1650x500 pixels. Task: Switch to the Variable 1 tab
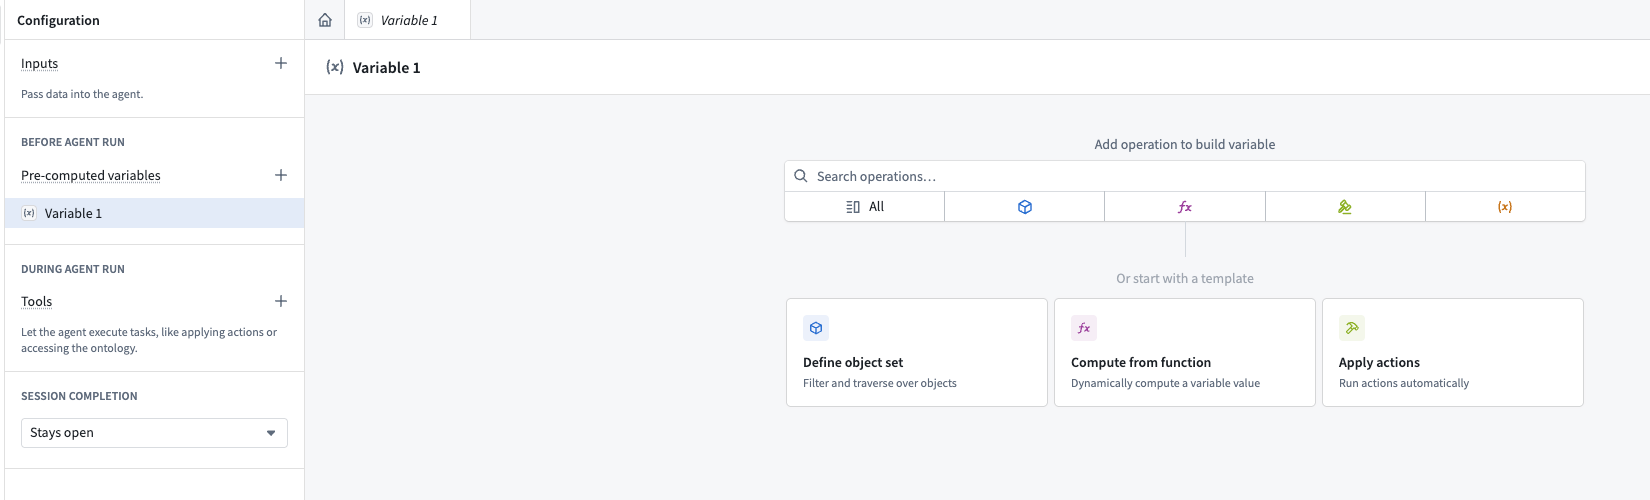coord(408,20)
